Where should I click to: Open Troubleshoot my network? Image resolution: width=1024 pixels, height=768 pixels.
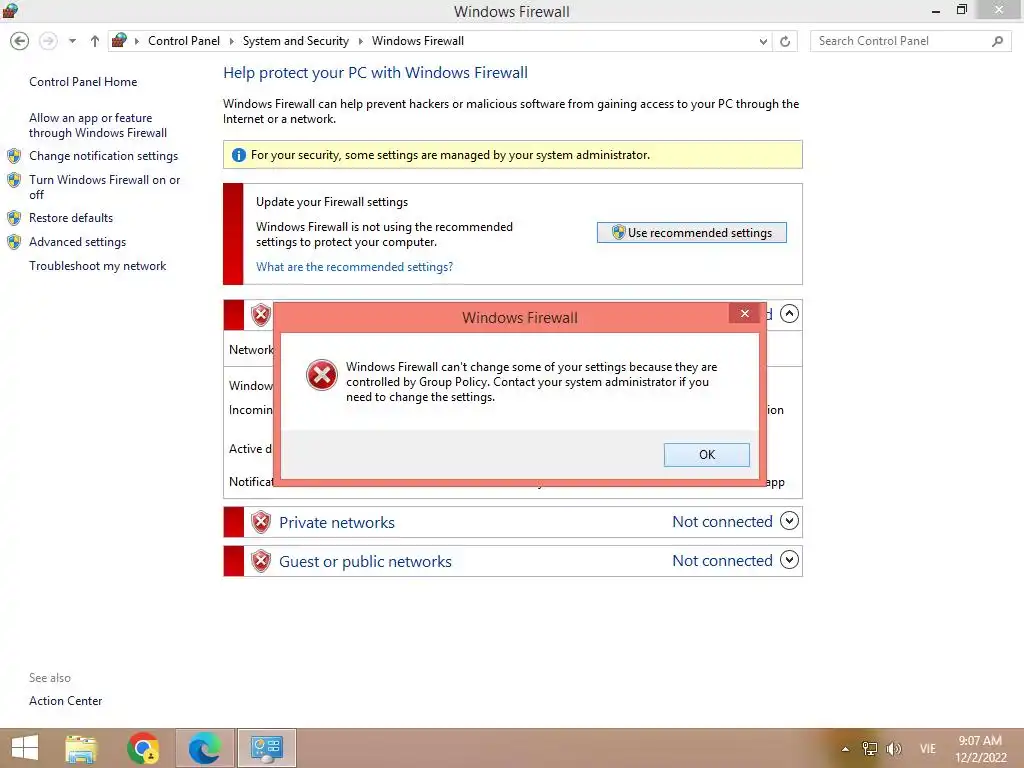click(x=97, y=266)
